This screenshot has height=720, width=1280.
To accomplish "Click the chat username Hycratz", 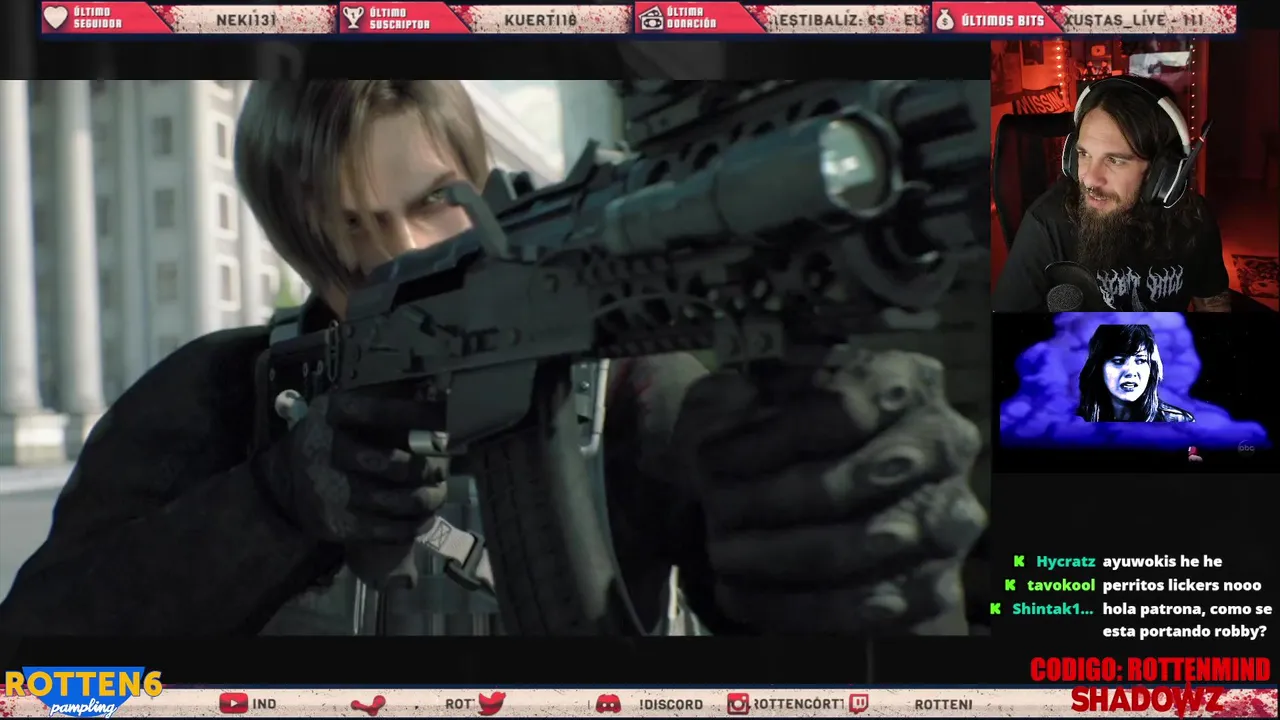I will pos(1065,562).
